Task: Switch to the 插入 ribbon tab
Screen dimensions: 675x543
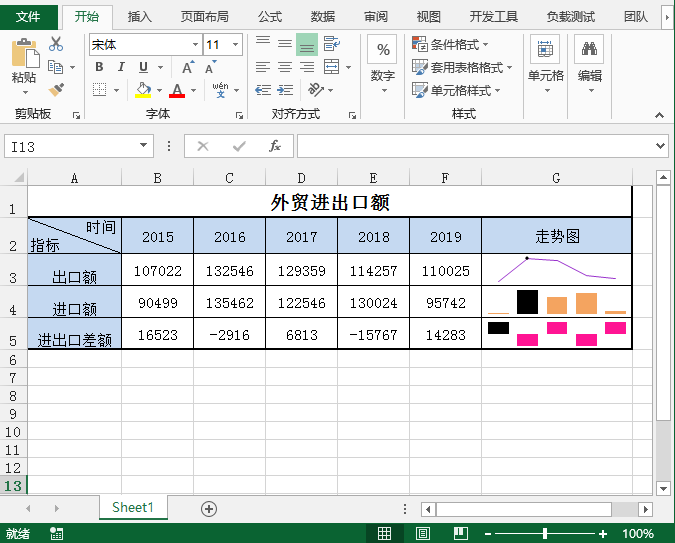Action: click(x=140, y=16)
